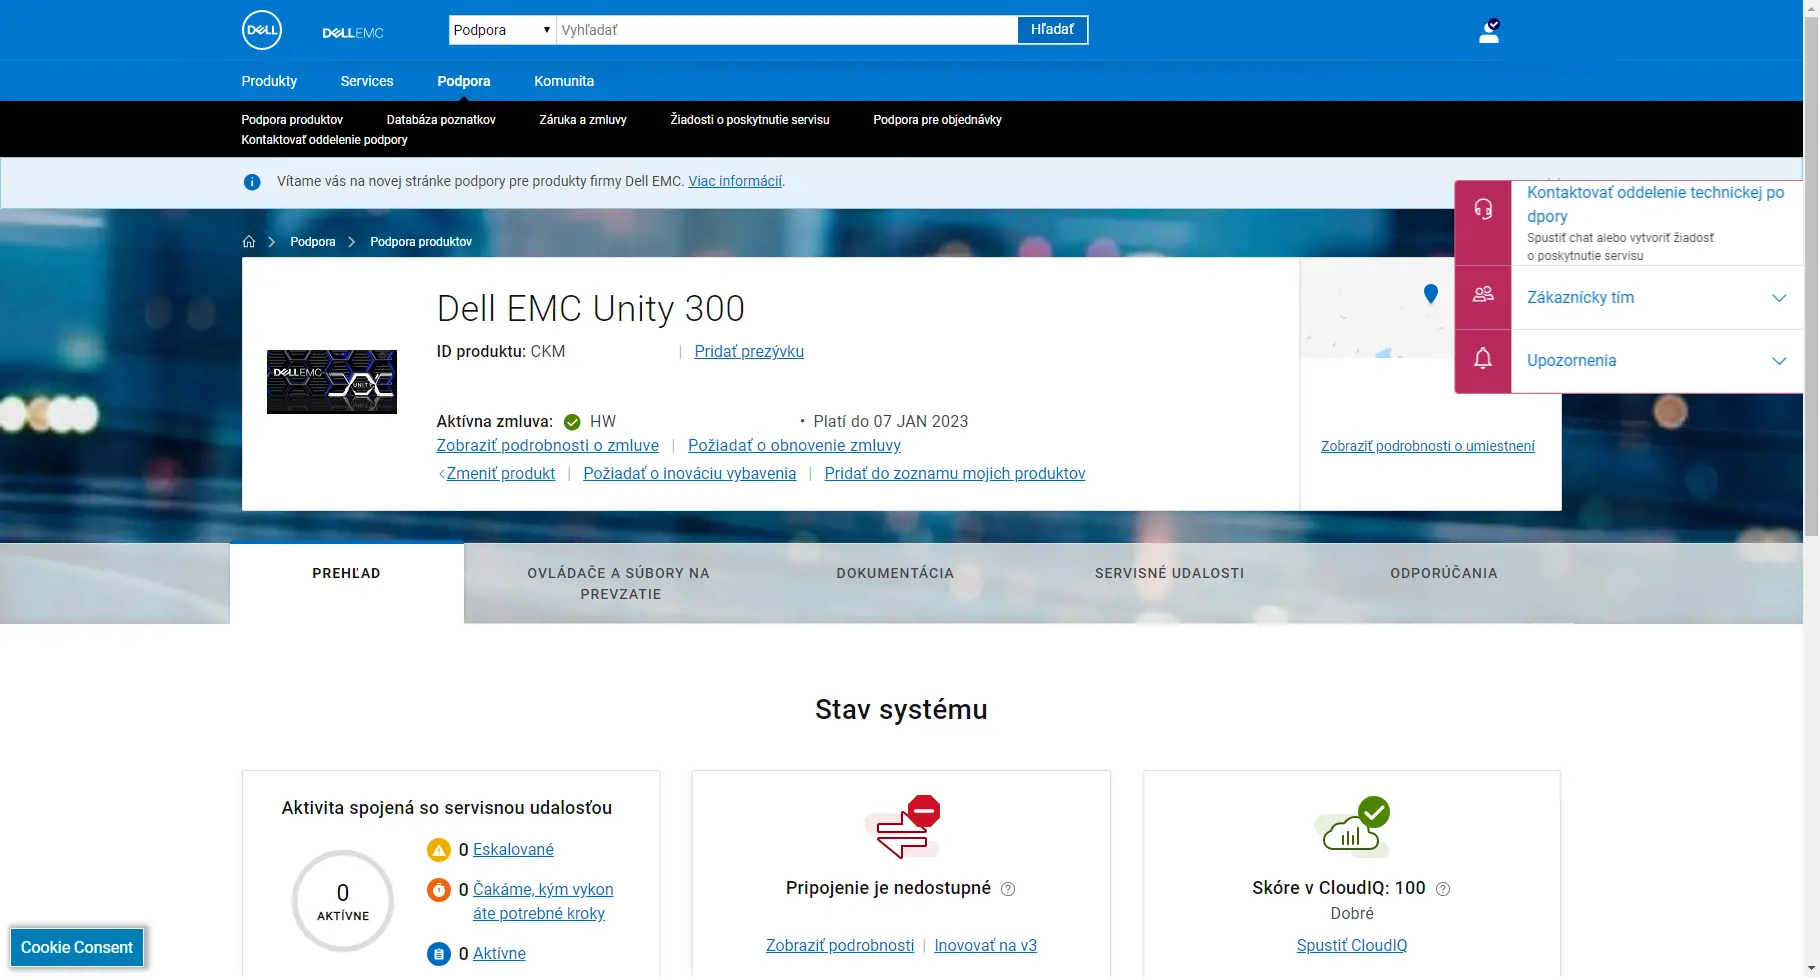Open Čakáme, kým vykonáte potrebné kroky link

(543, 902)
